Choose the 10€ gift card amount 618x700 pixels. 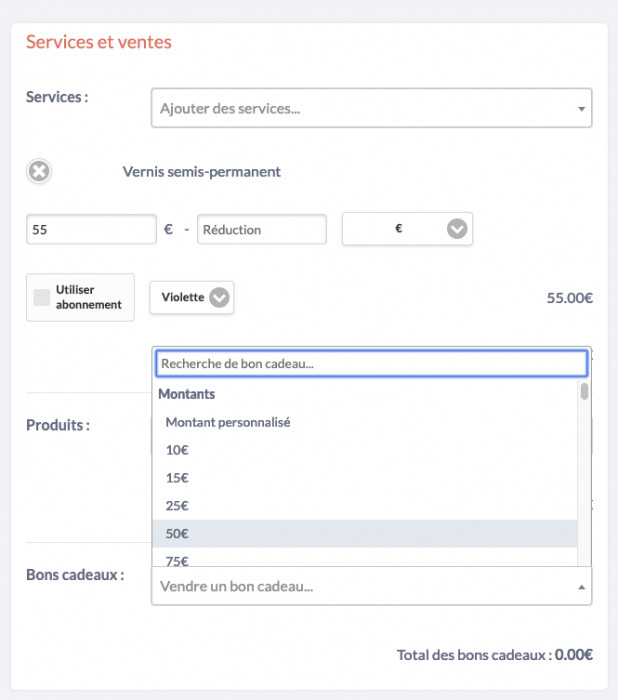point(178,450)
